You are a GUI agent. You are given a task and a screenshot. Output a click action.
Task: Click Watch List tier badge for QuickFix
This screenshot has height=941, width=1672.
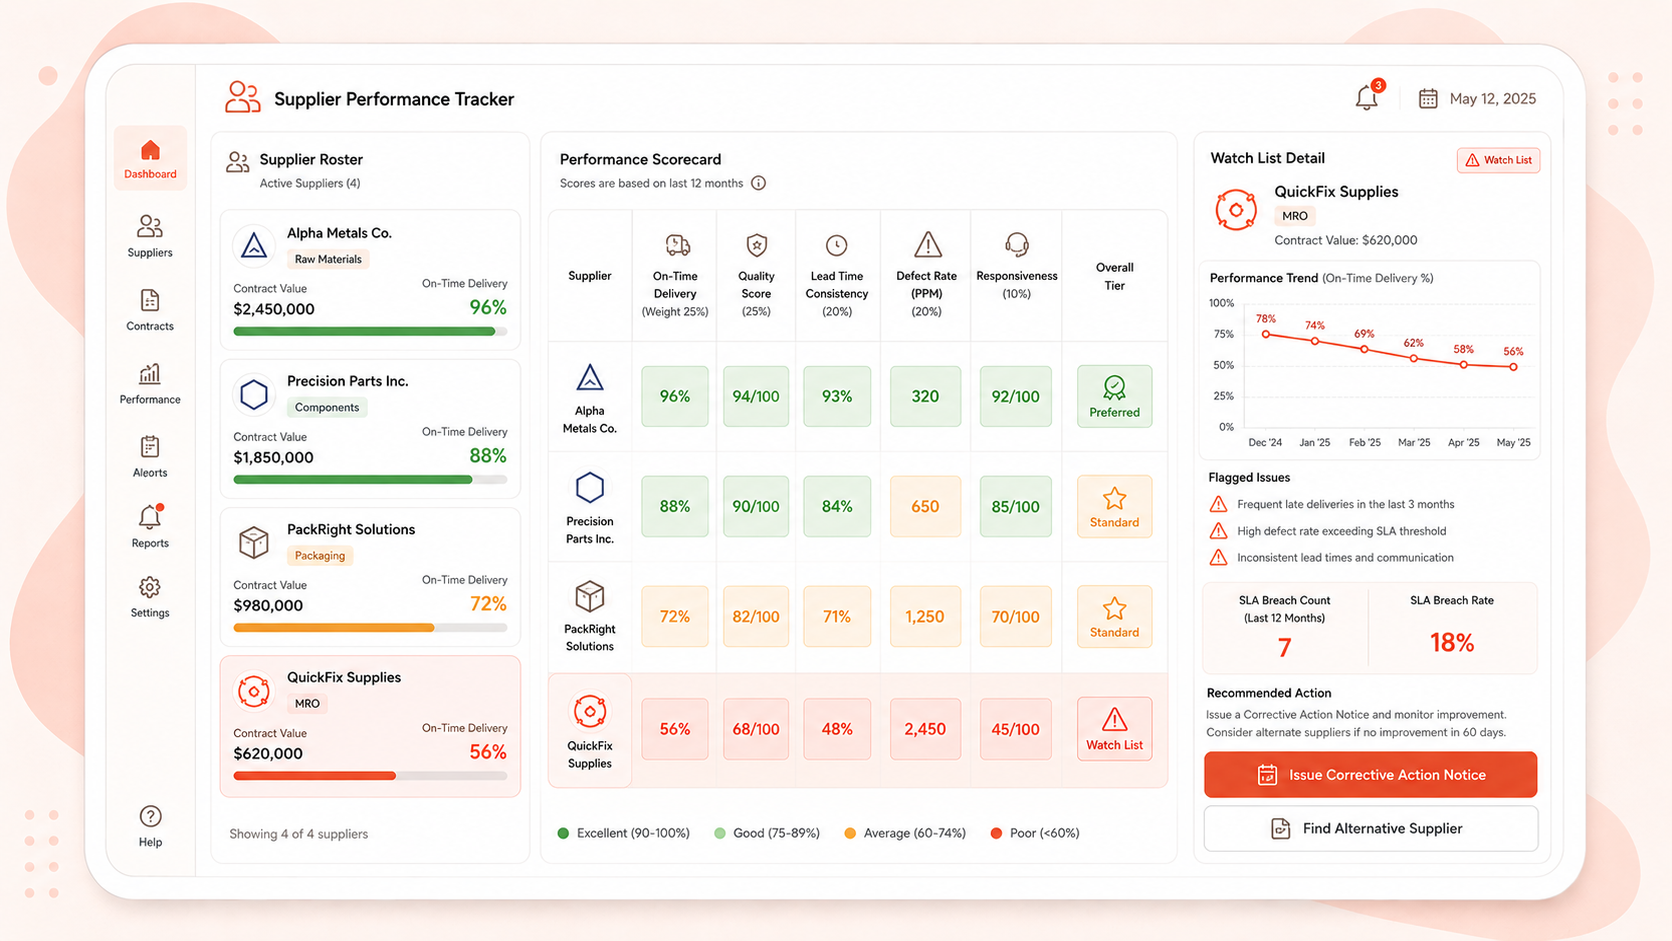click(1114, 729)
